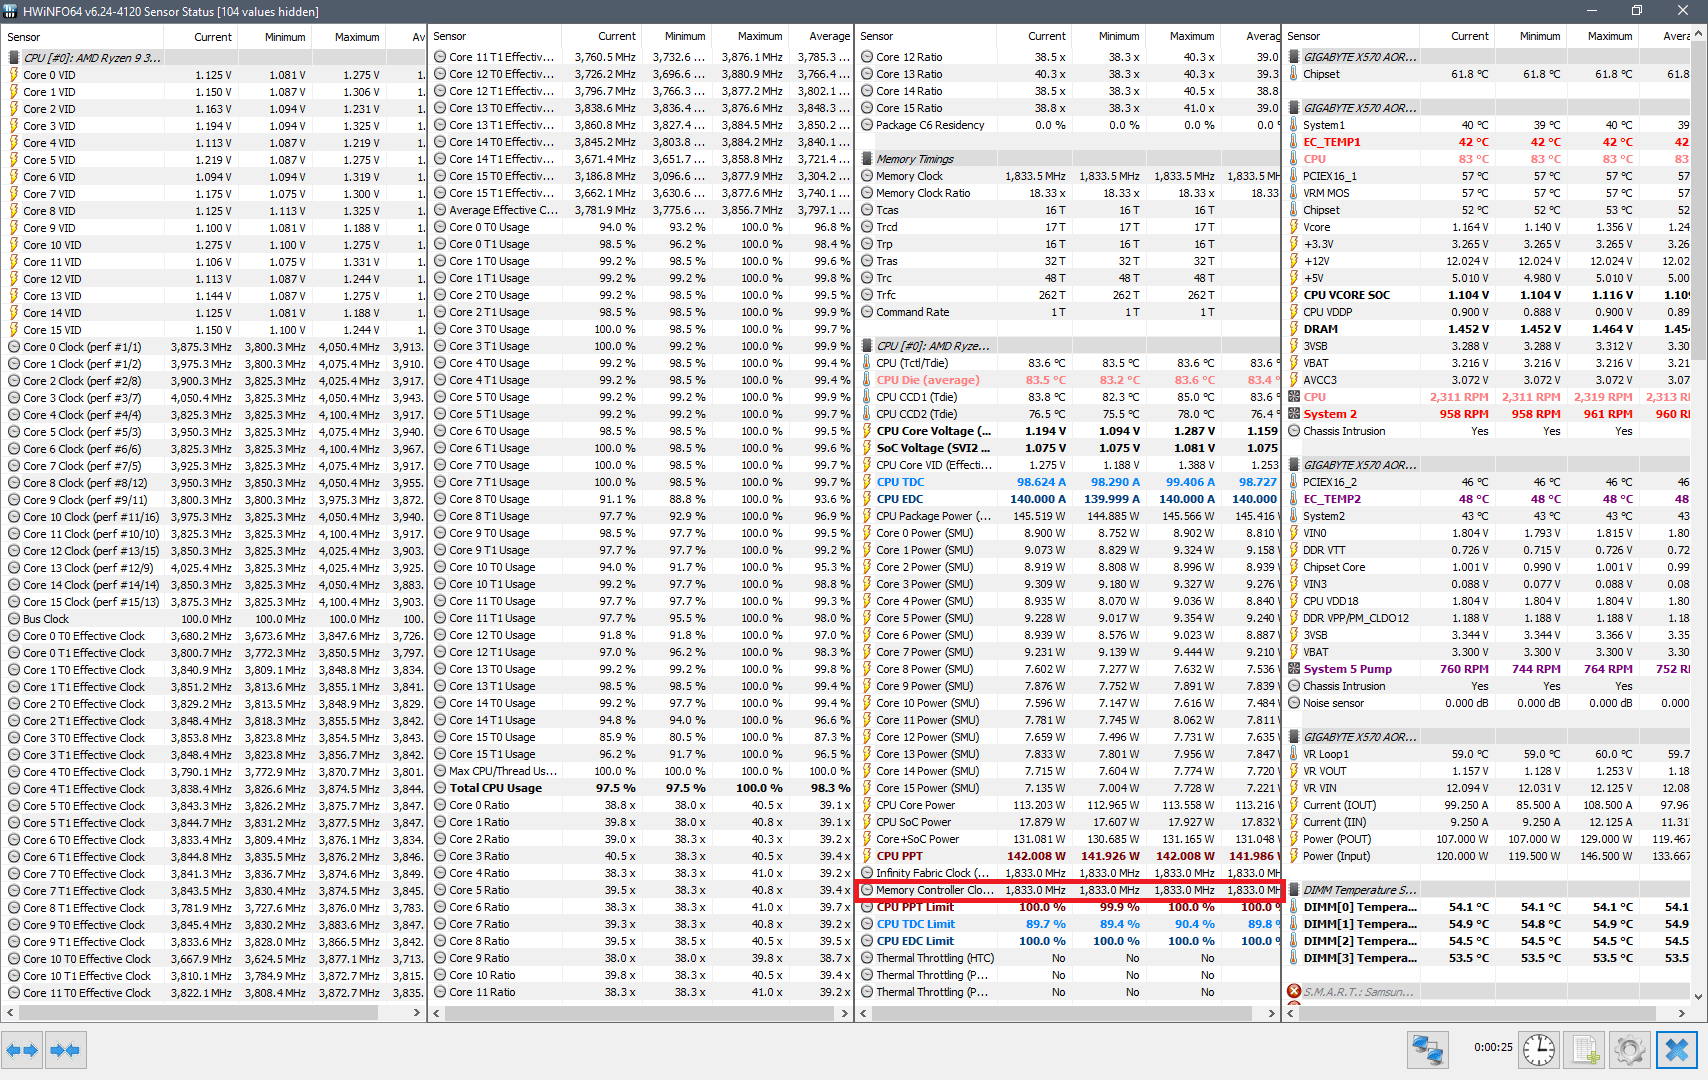This screenshot has width=1708, height=1080.
Task: Select the 'CPU Die (average)' row
Action: [1069, 380]
